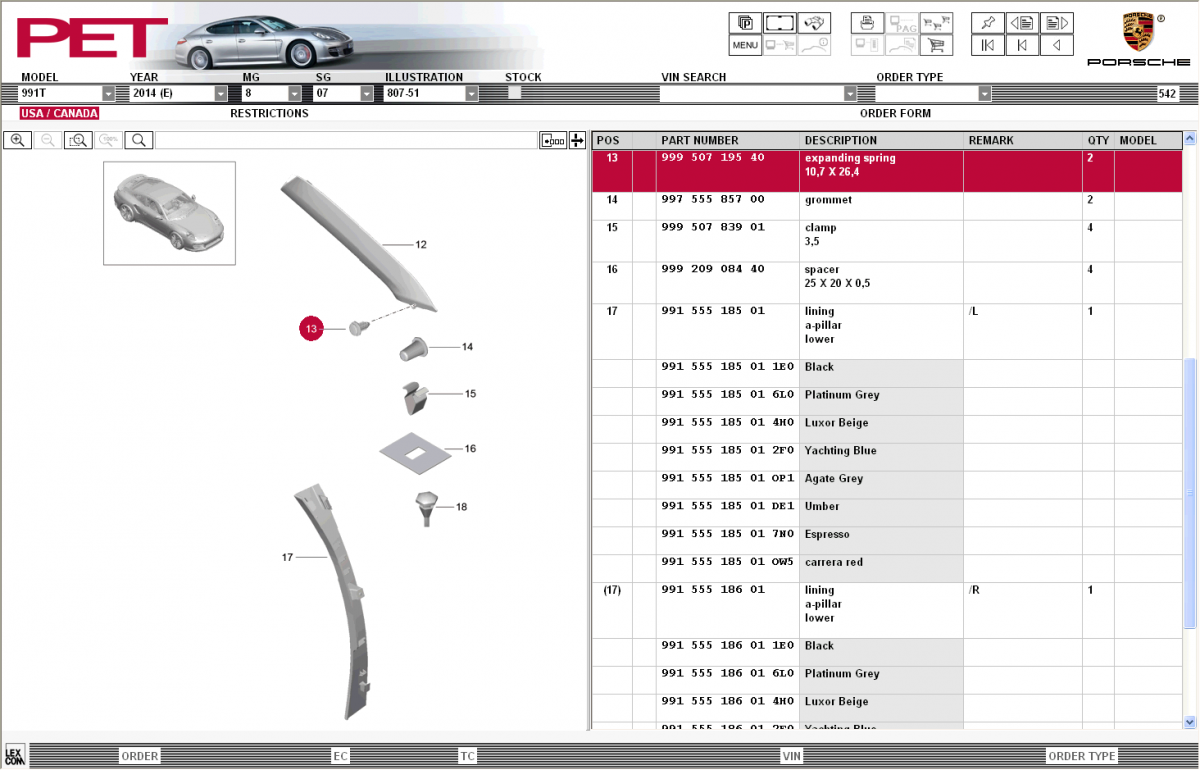This screenshot has height=770, width=1200.
Task: Select part 991 555 185 01 lining
Action: pyautogui.click(x=888, y=332)
